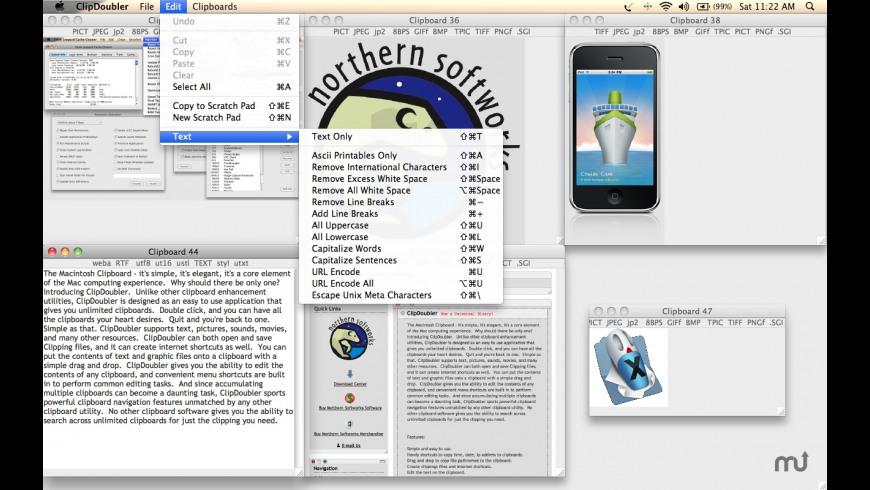This screenshot has height=490, width=870.
Task: Expand the Text submenu arrow
Action: point(289,137)
